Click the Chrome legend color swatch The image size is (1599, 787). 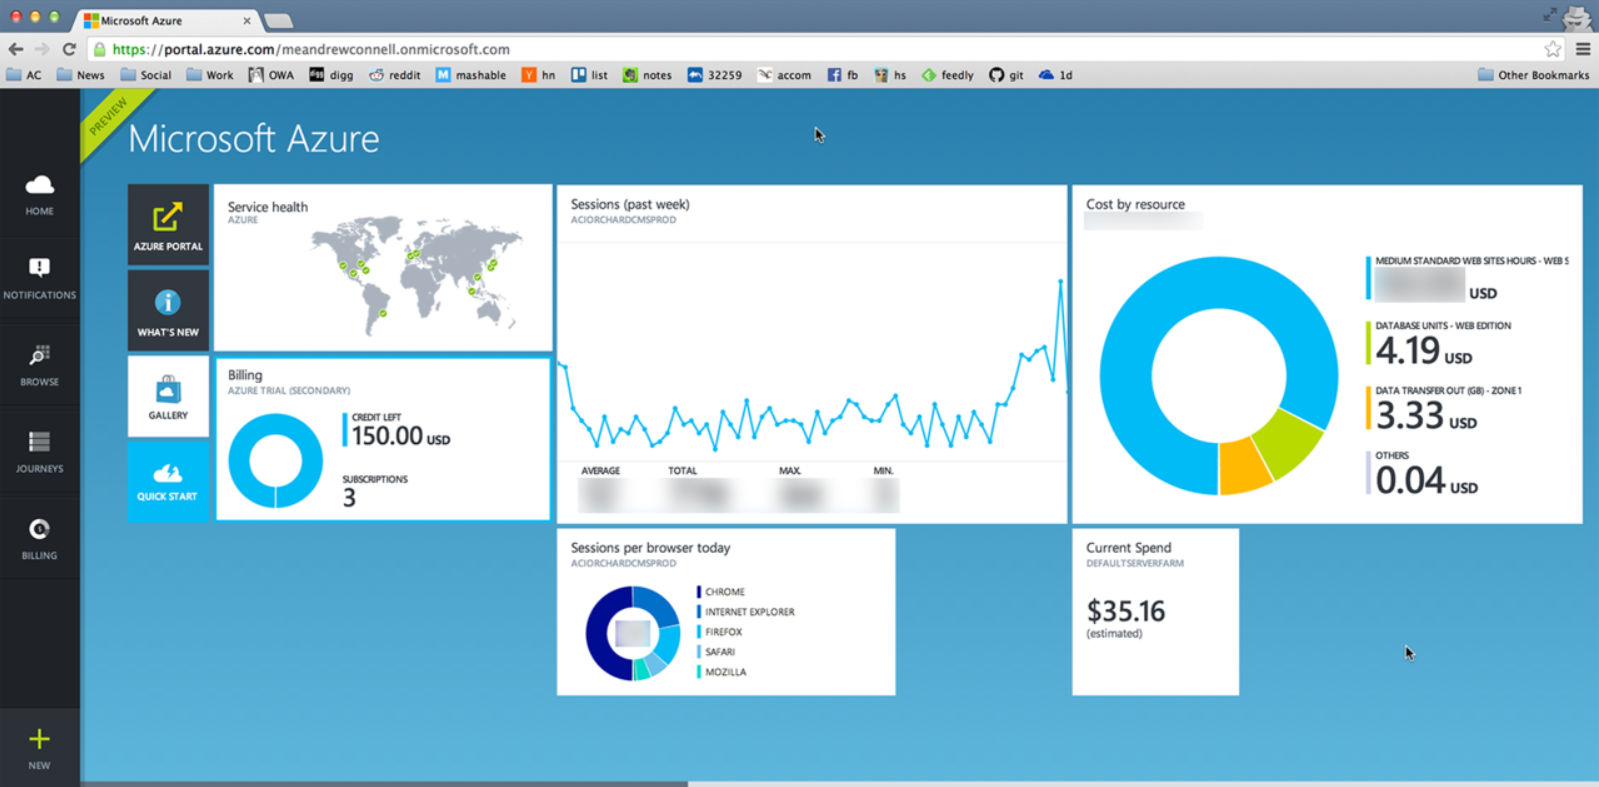(699, 591)
